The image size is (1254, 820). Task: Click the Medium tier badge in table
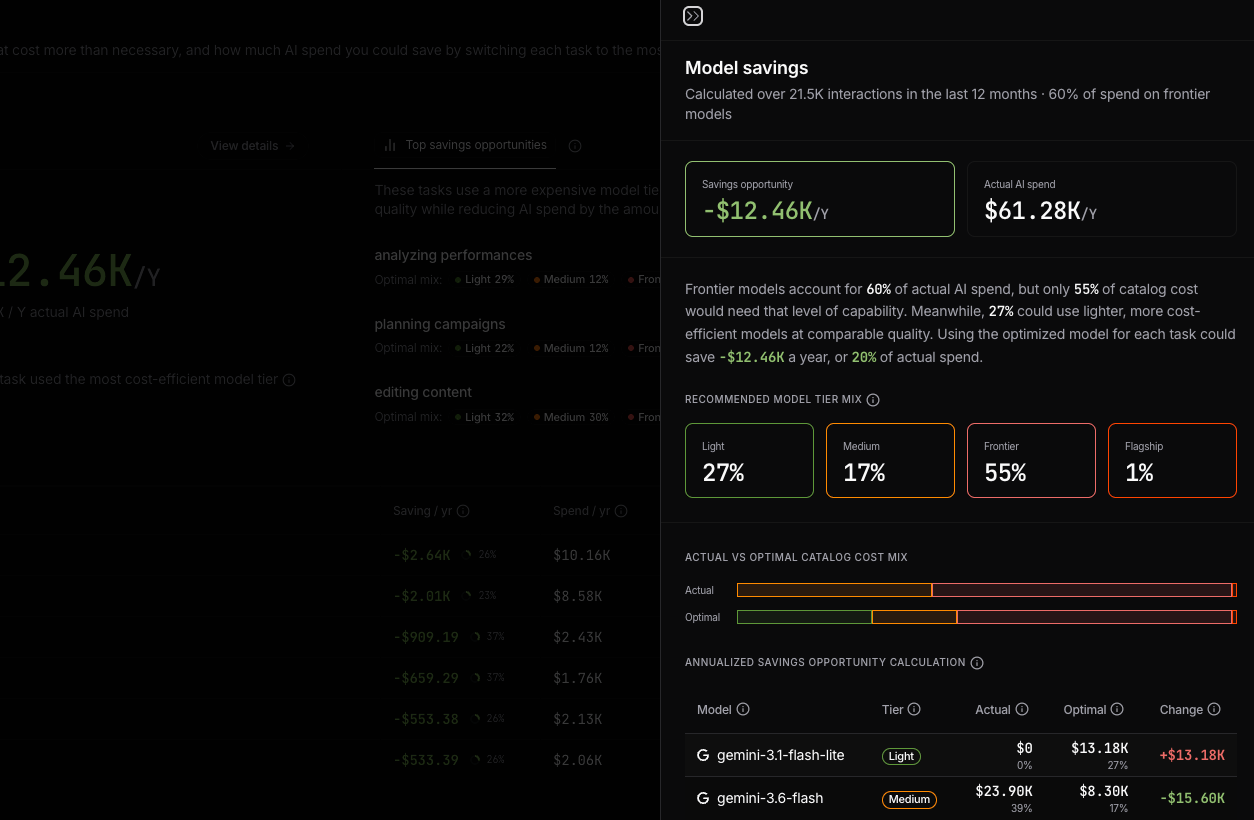click(x=909, y=799)
